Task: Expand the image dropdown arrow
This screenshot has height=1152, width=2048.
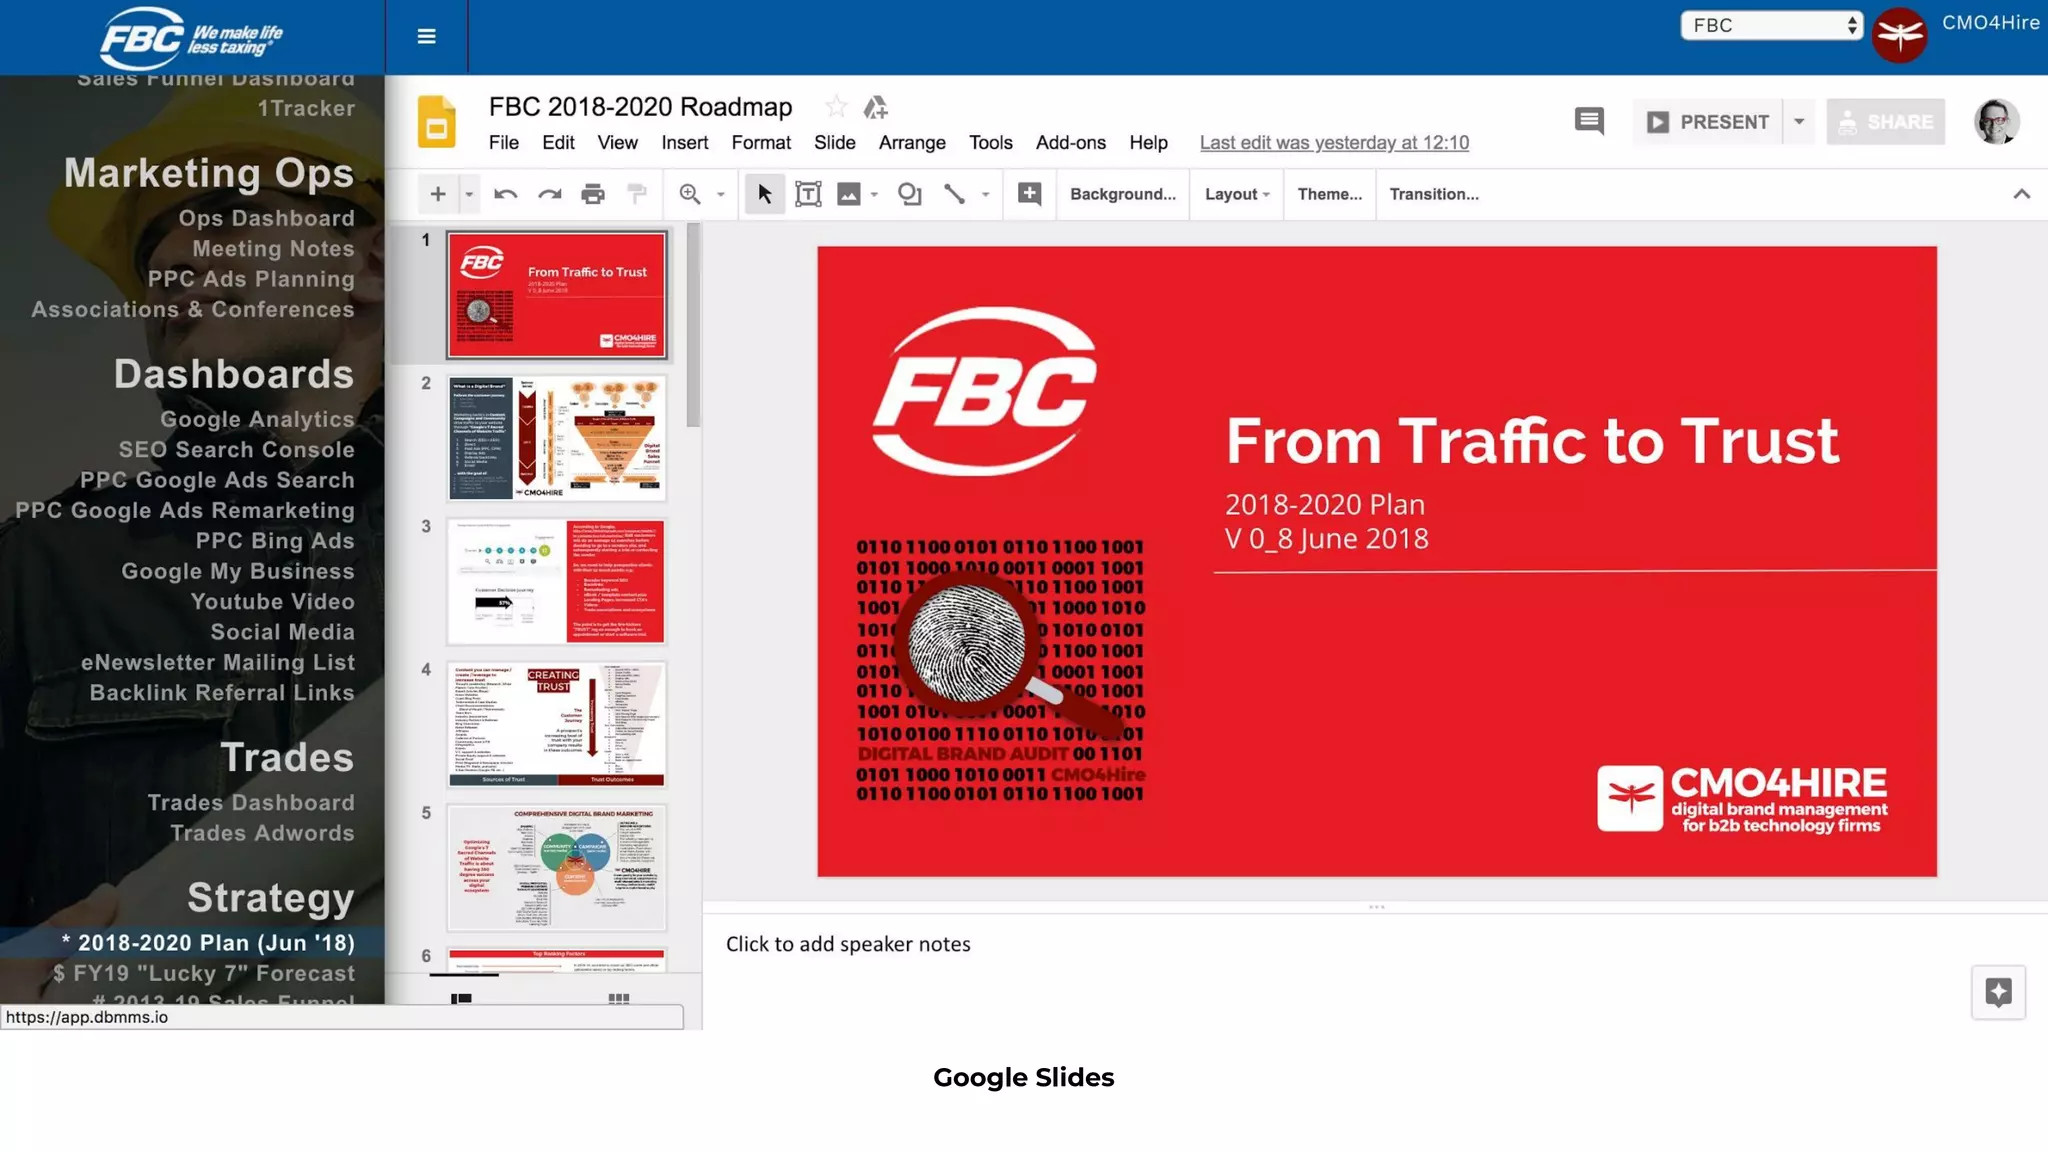Action: pyautogui.click(x=874, y=194)
